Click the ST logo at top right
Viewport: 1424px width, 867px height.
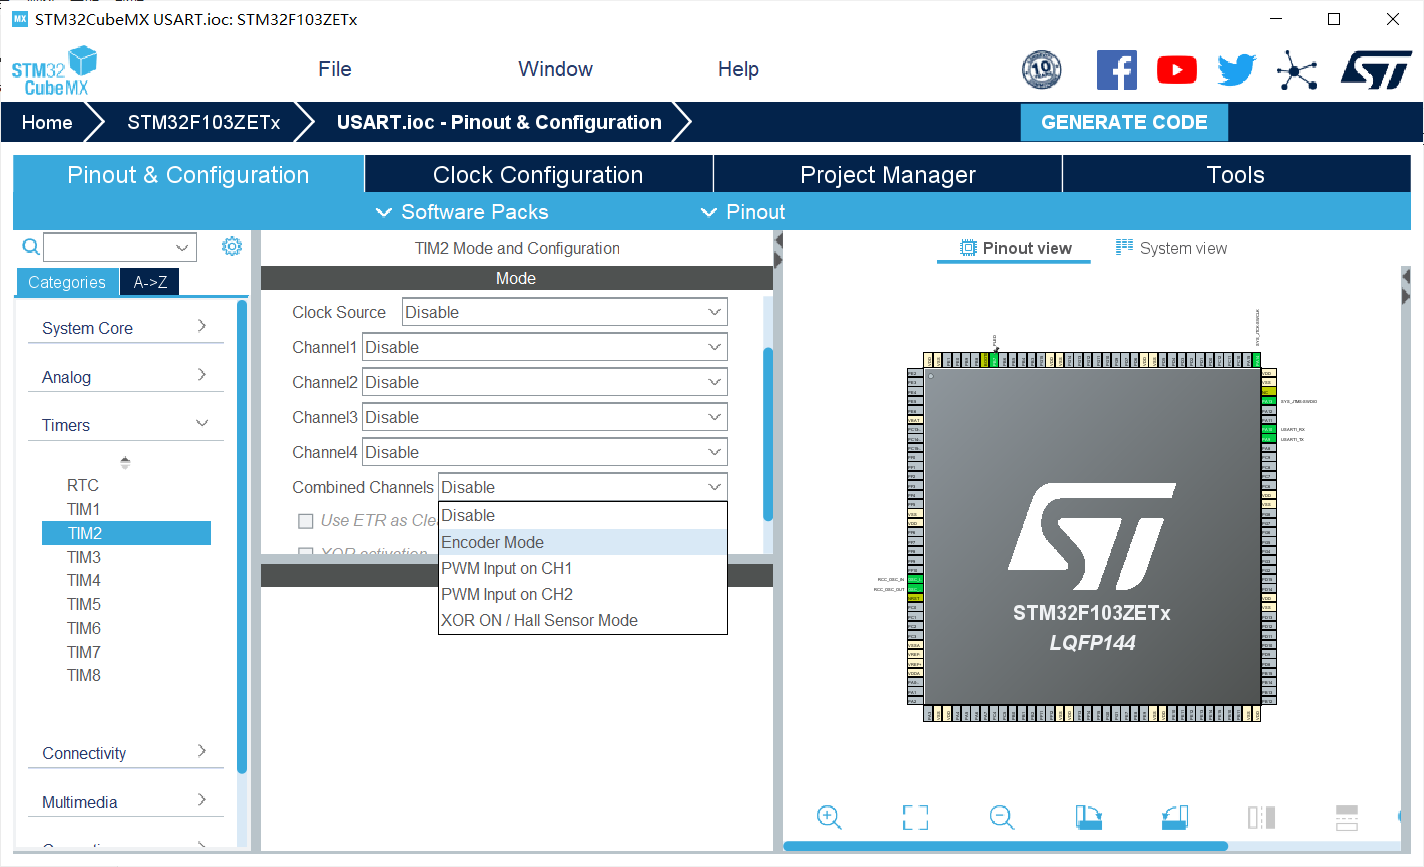1376,69
